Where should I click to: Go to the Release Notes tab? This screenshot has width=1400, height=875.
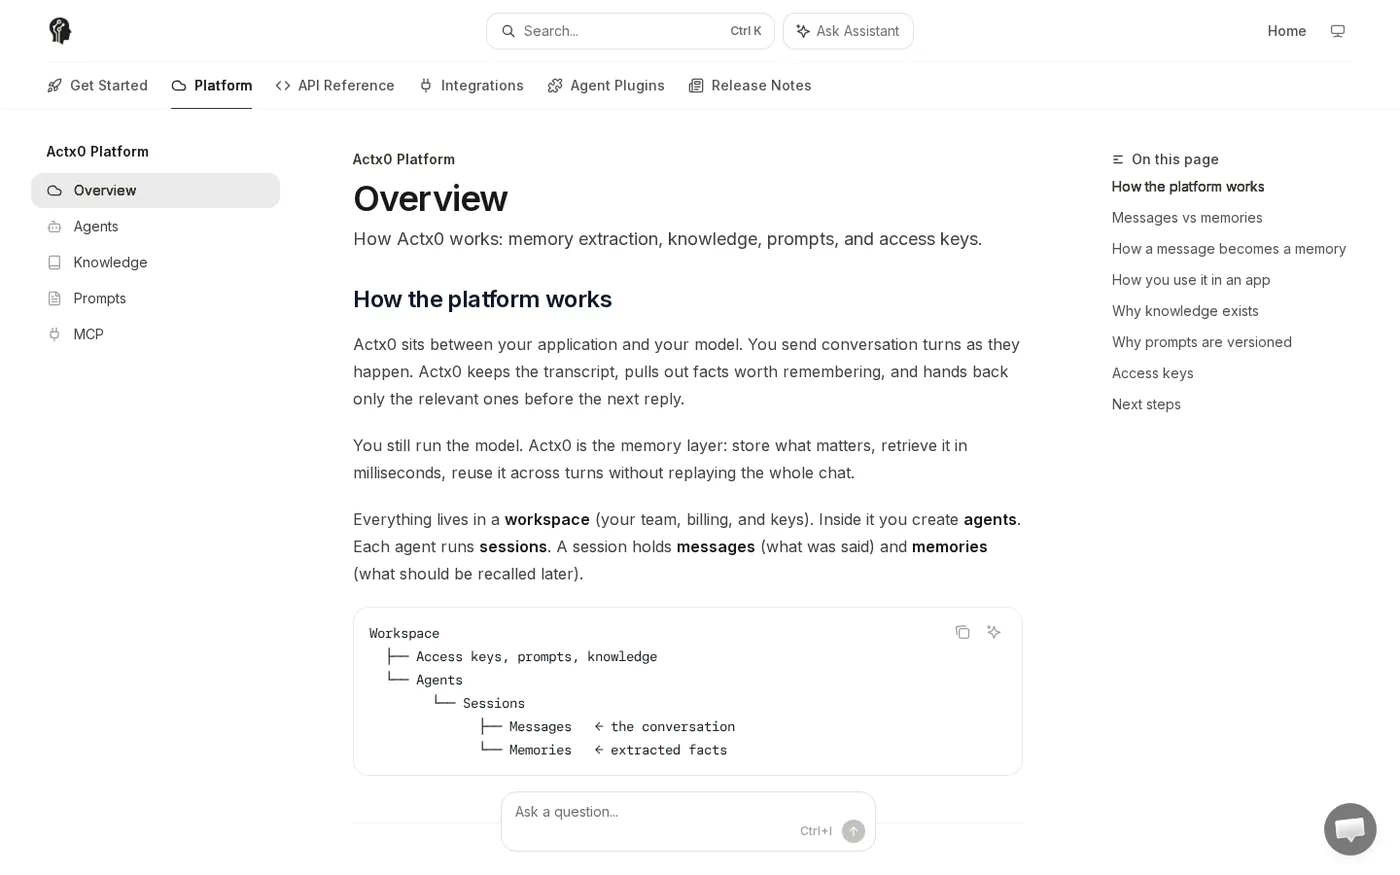750,86
